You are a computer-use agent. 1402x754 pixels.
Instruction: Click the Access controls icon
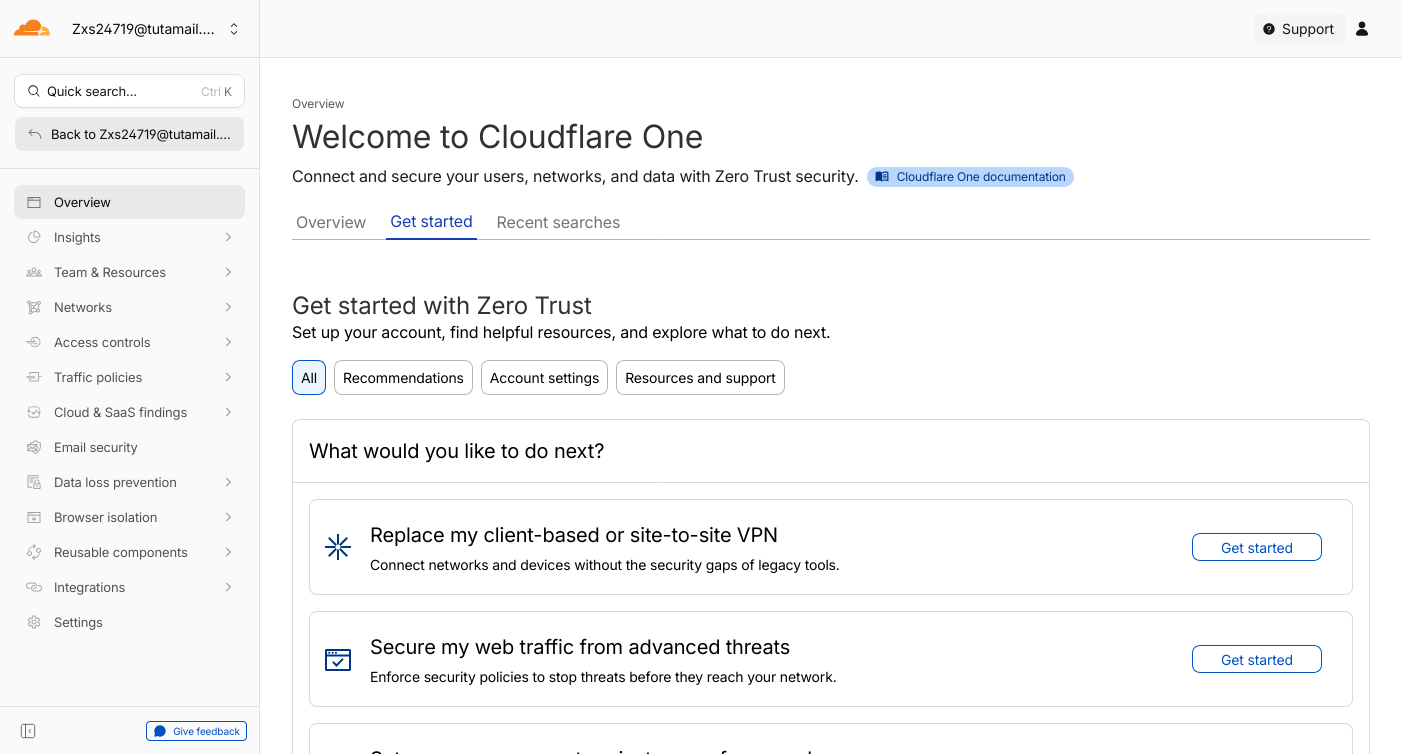[x=34, y=342]
